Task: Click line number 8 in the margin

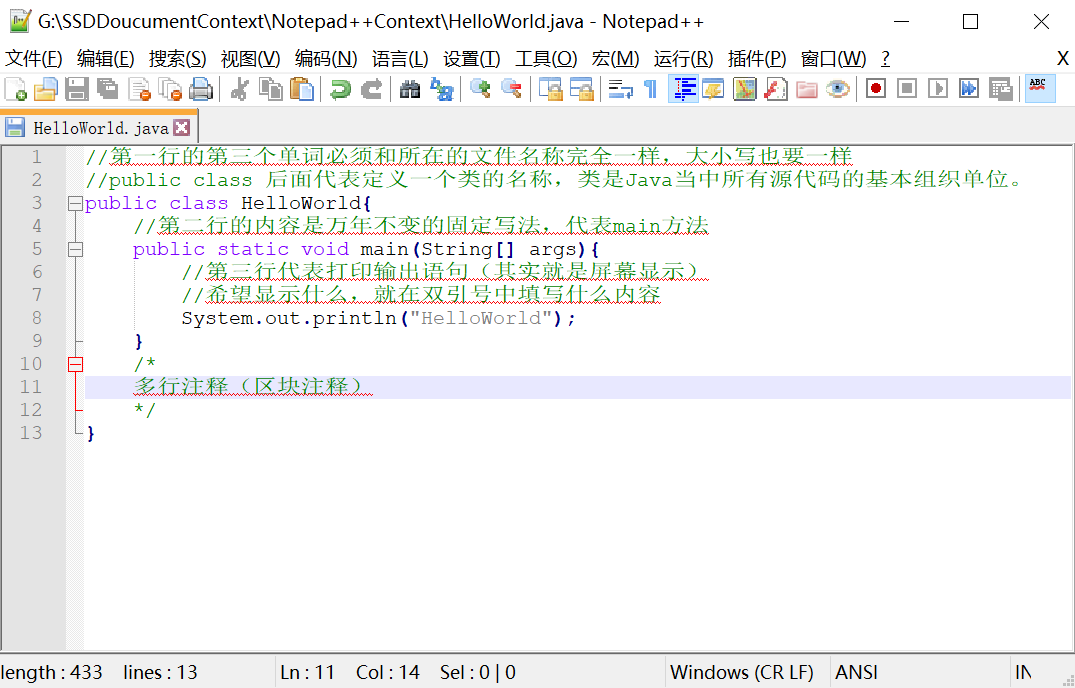Action: (x=37, y=318)
